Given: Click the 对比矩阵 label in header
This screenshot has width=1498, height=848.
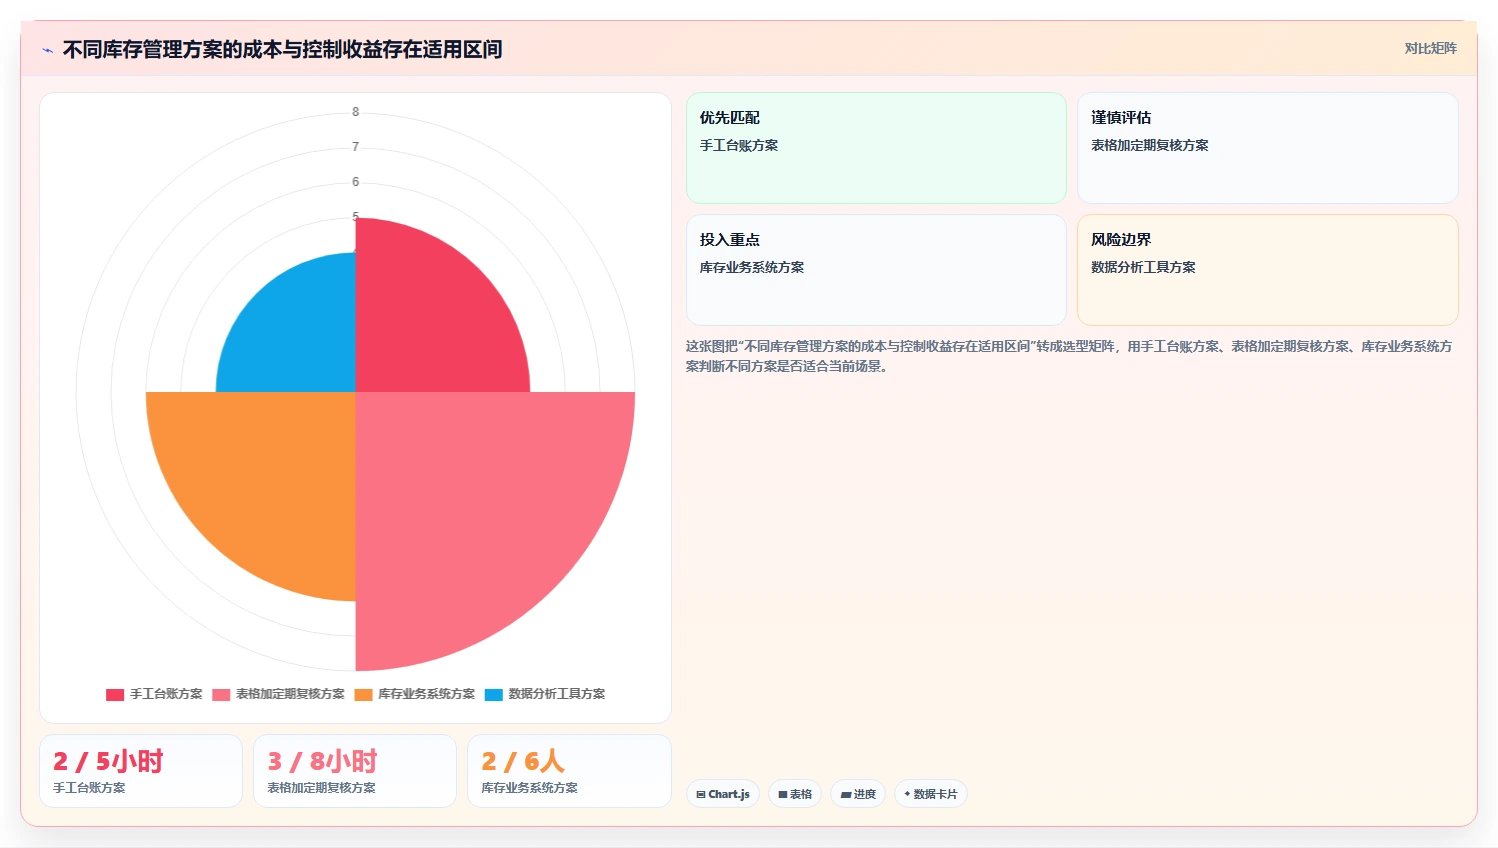Looking at the screenshot, I should (x=1430, y=48).
